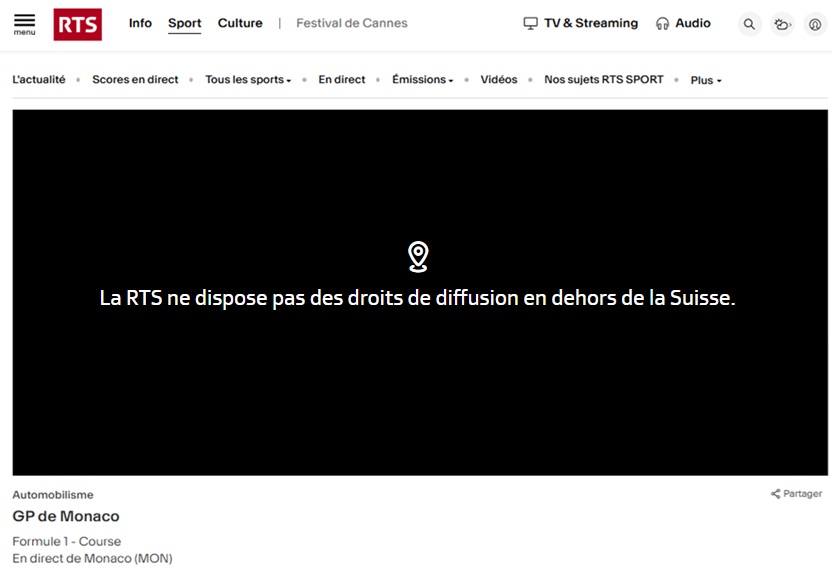The image size is (832, 570).
Task: Open the Culture section
Action: 240,23
